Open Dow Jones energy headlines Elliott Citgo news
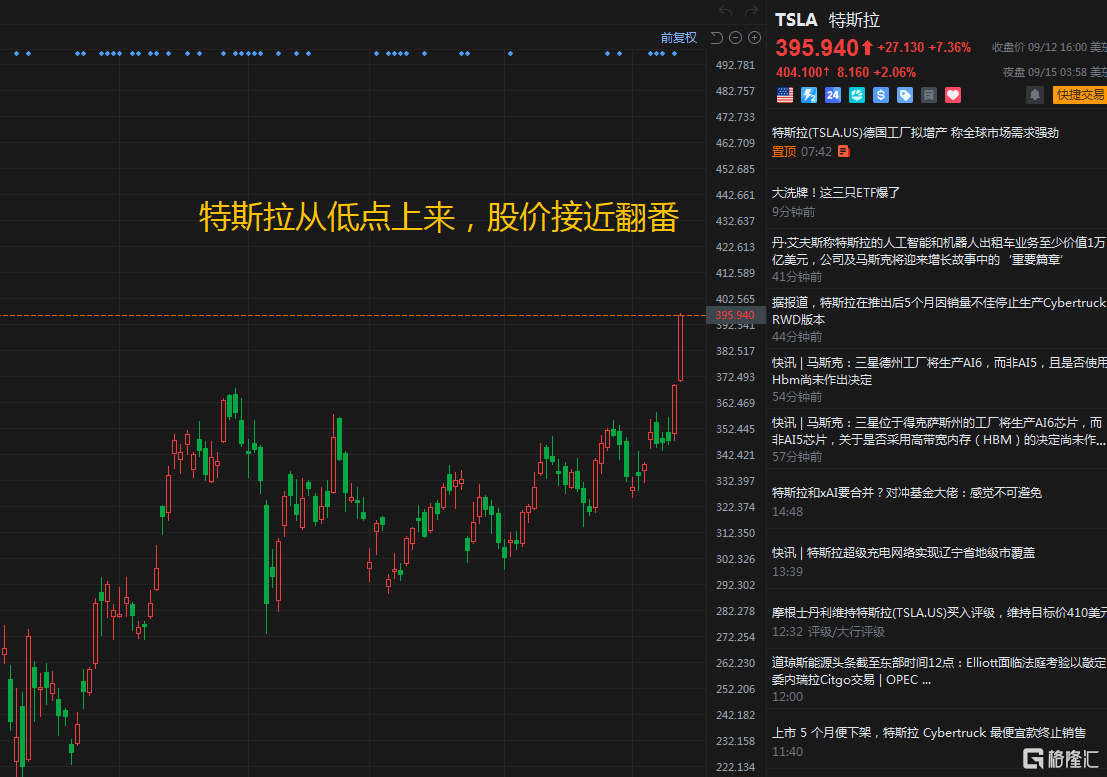 (938, 670)
